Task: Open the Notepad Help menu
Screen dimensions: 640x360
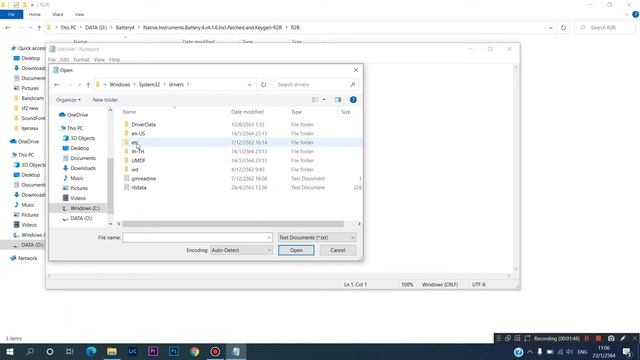Action: click(115, 60)
